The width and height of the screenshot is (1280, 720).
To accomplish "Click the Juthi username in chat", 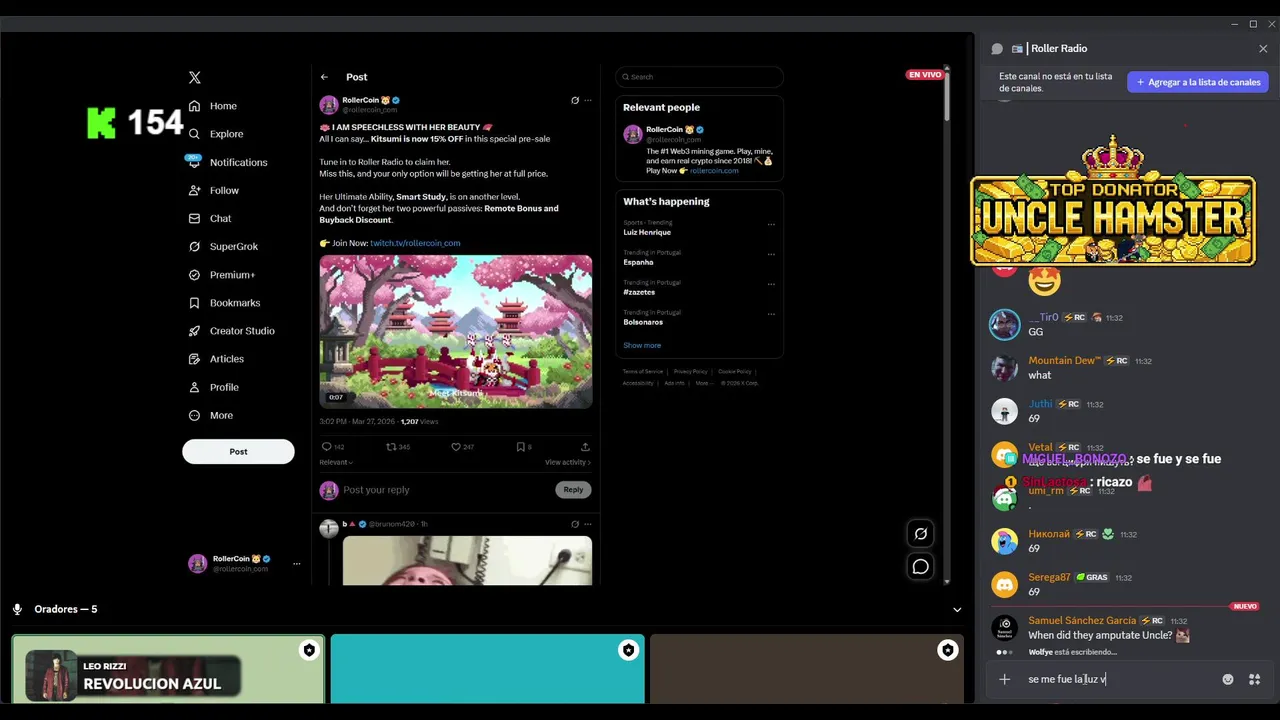I will [x=1040, y=404].
